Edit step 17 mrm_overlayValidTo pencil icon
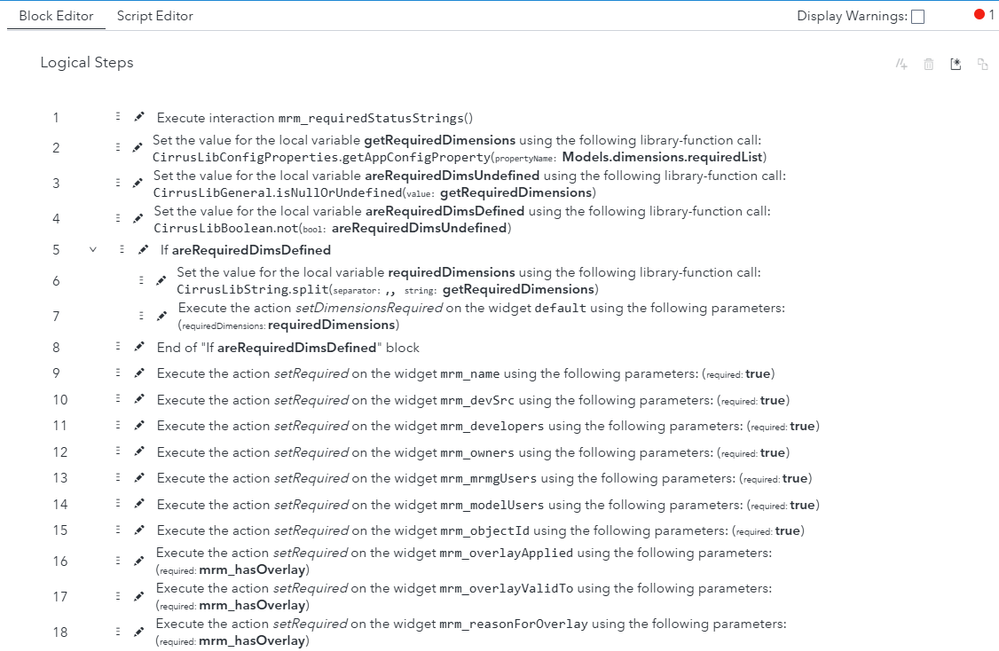999x651 pixels. click(x=139, y=597)
